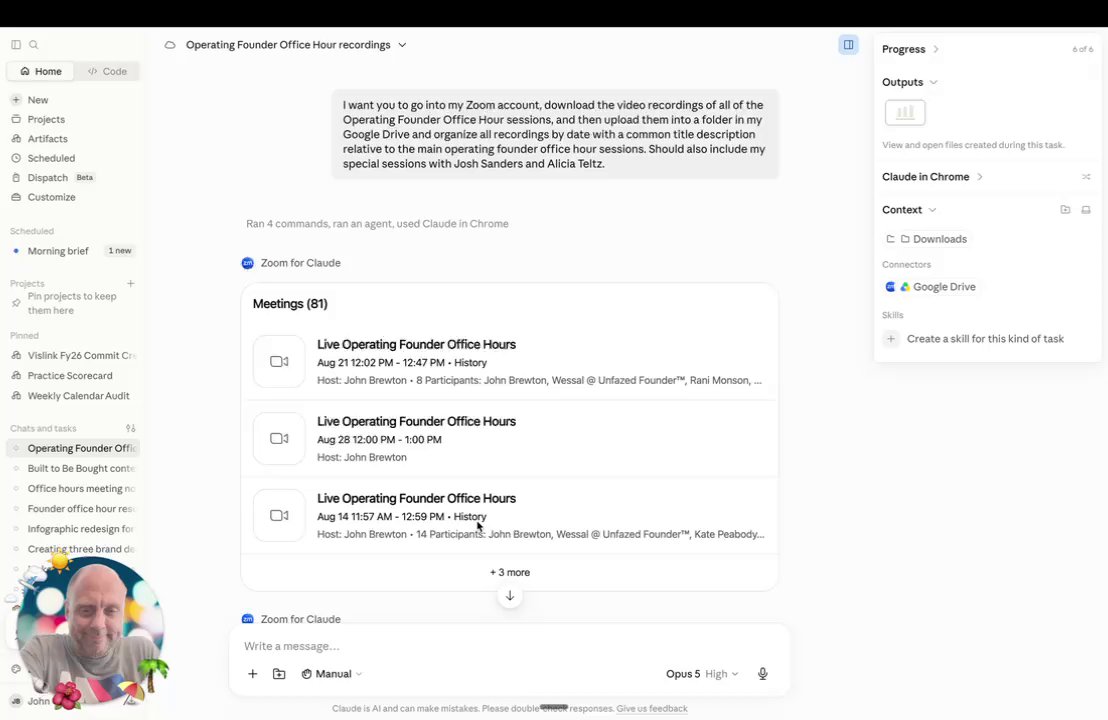This screenshot has width=1108, height=720.
Task: Open the Aug 28 Office Hours meeting
Action: coord(509,439)
